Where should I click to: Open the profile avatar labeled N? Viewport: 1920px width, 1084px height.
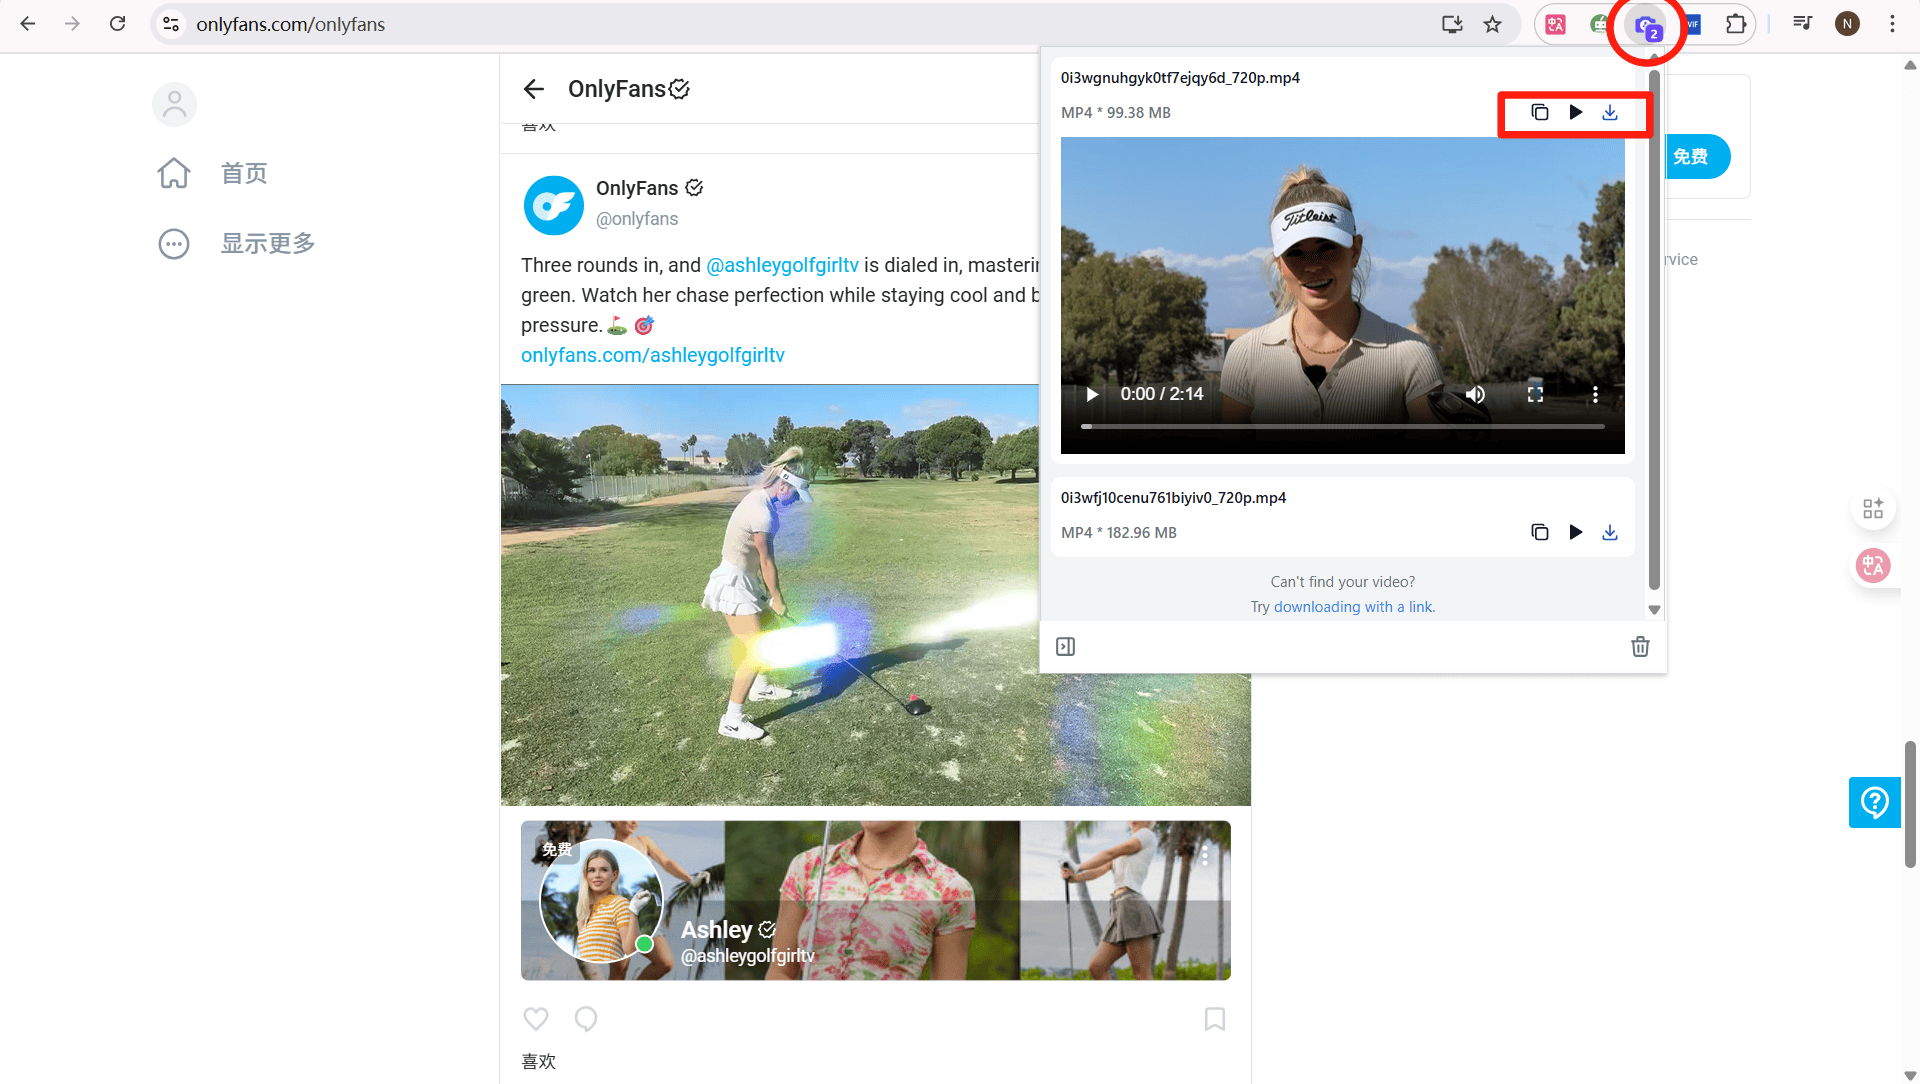tap(1847, 24)
